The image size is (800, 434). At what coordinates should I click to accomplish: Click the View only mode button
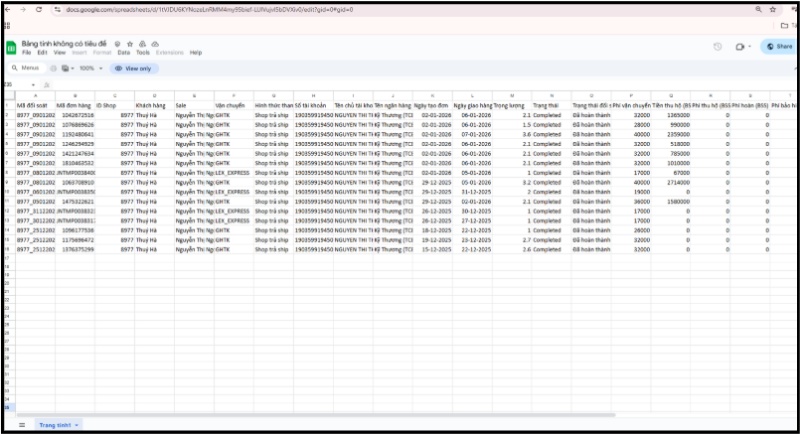coord(134,68)
